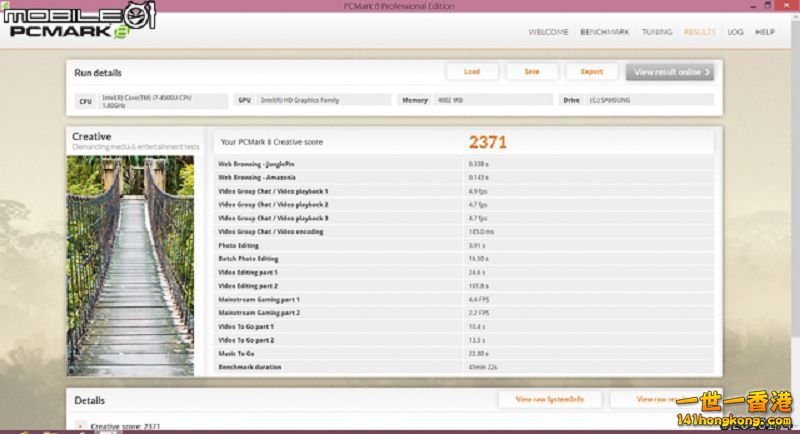800x434 pixels.
Task: Click 'Your PCMark 8 Creative score' label
Action: (x=272, y=142)
